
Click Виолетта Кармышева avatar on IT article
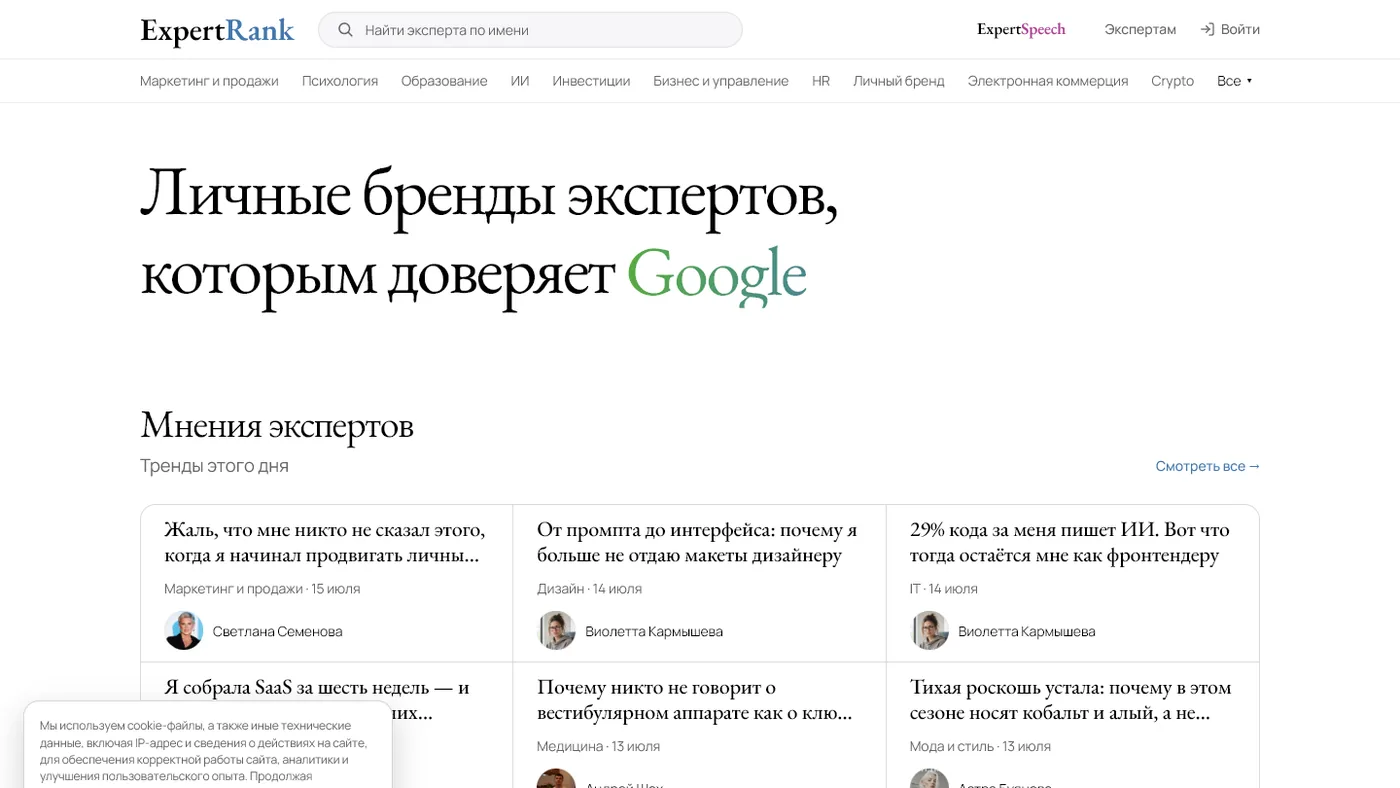click(929, 631)
